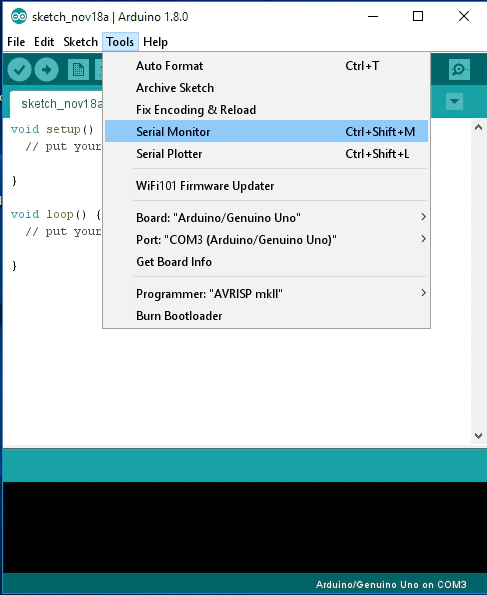Open the tab options dropdown arrow
The image size is (487, 595).
tap(454, 101)
